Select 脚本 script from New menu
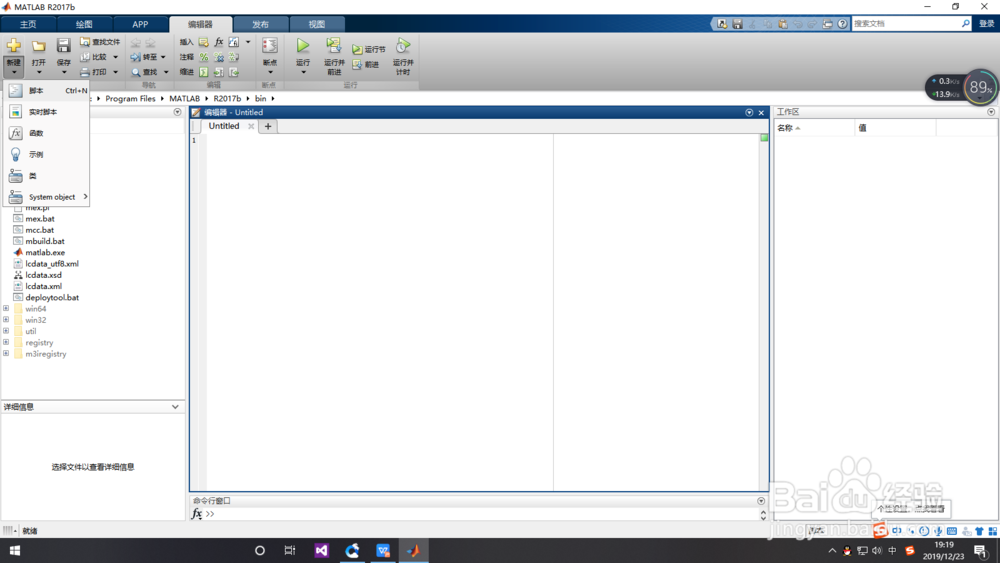The image size is (1000, 563). pos(46,91)
